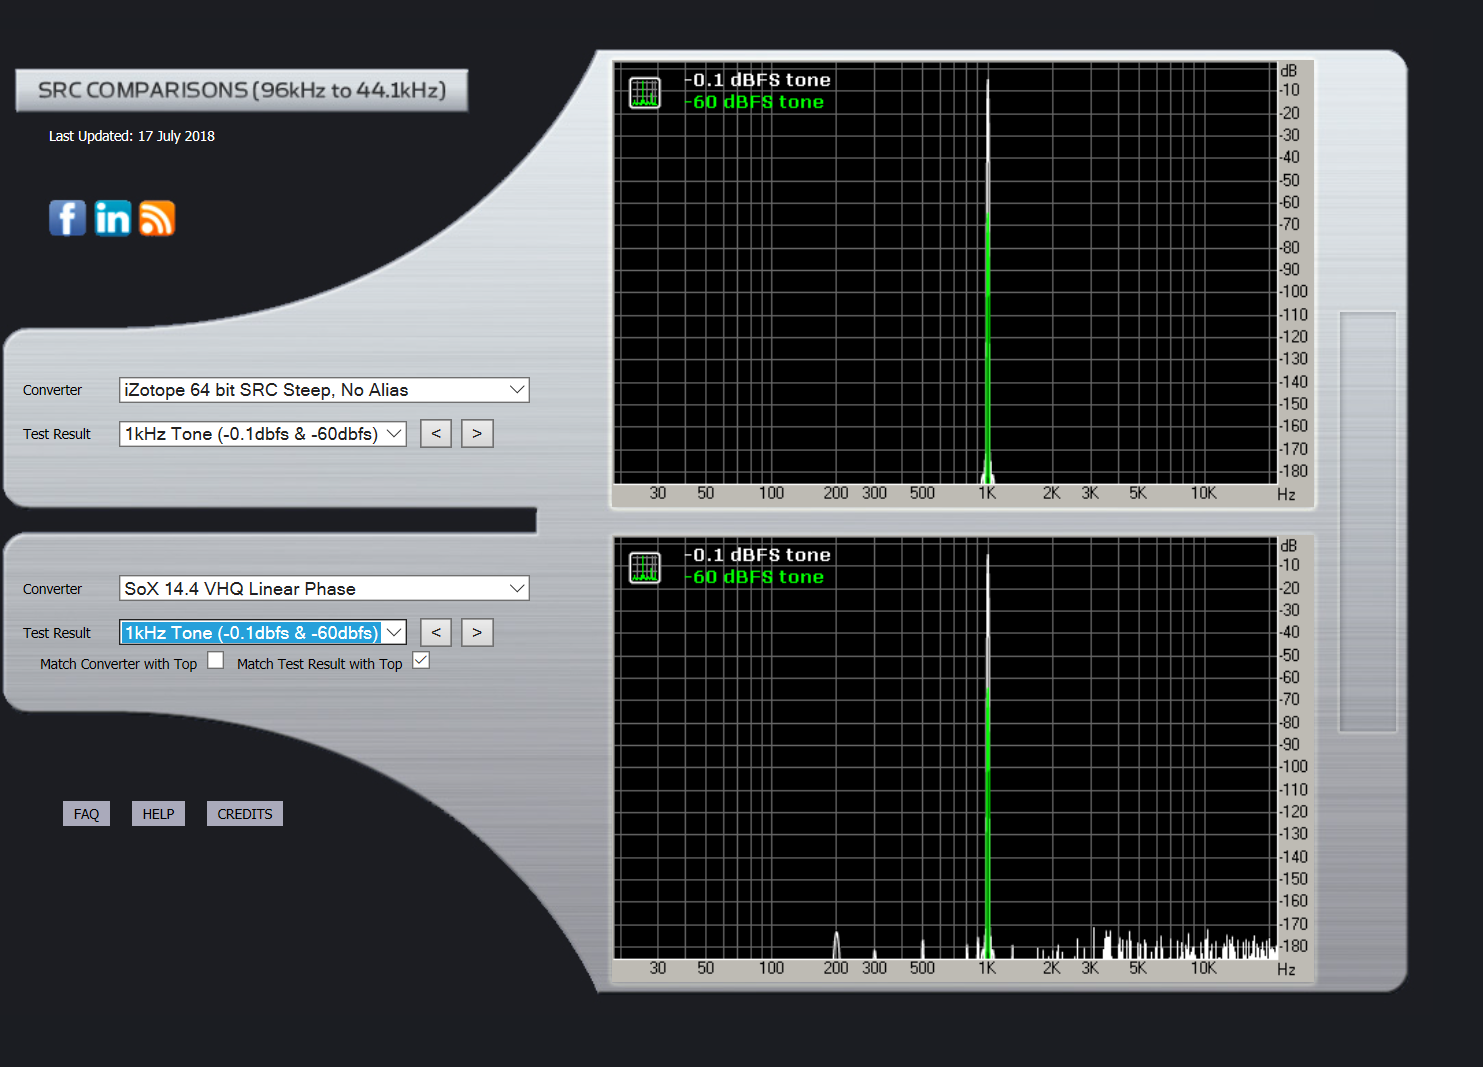This screenshot has width=1483, height=1067.
Task: Click the SRC COMPARISONS title banner
Action: [242, 90]
